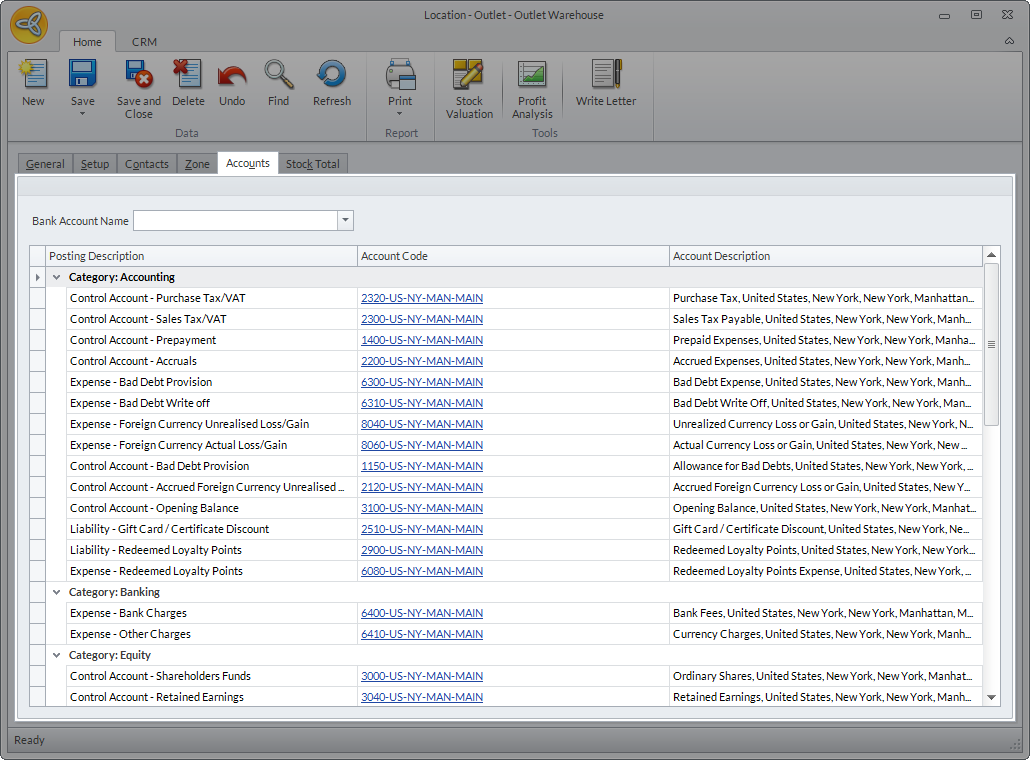Open the Stock Total tab
This screenshot has height=760, width=1030.
pyautogui.click(x=312, y=164)
